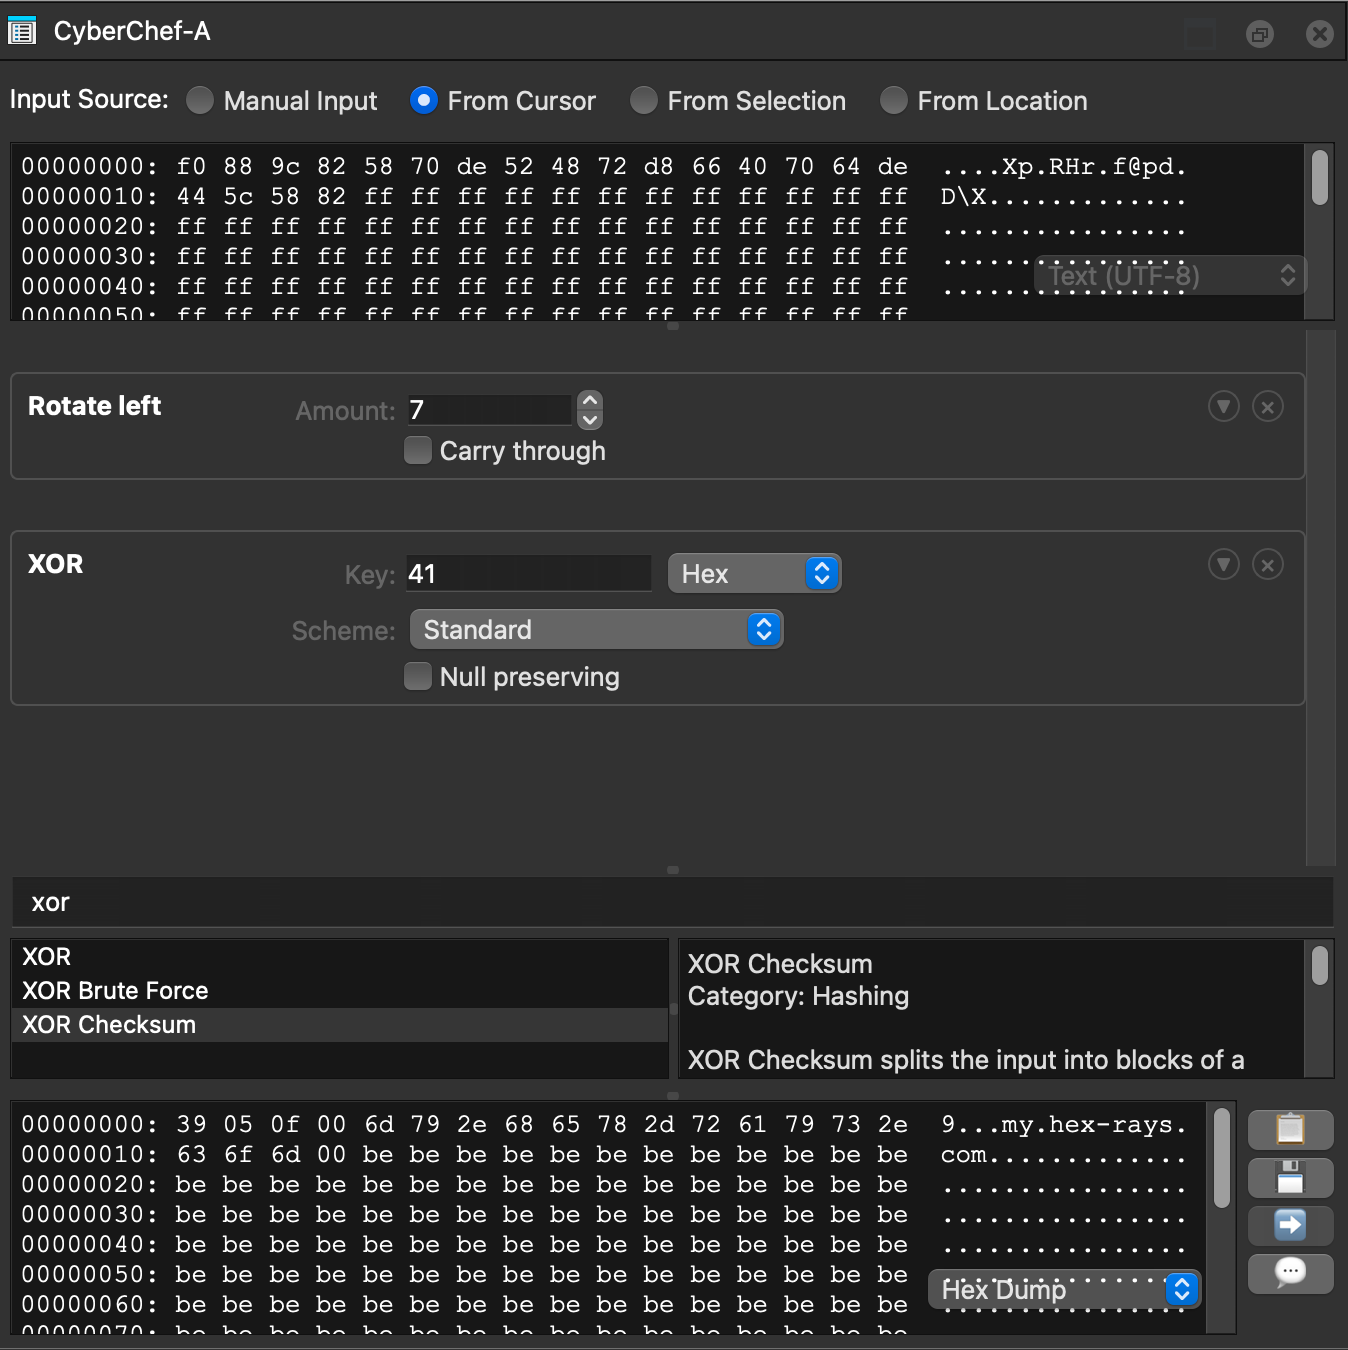
Task: Open the Scheme Standard dropdown
Action: (x=596, y=630)
